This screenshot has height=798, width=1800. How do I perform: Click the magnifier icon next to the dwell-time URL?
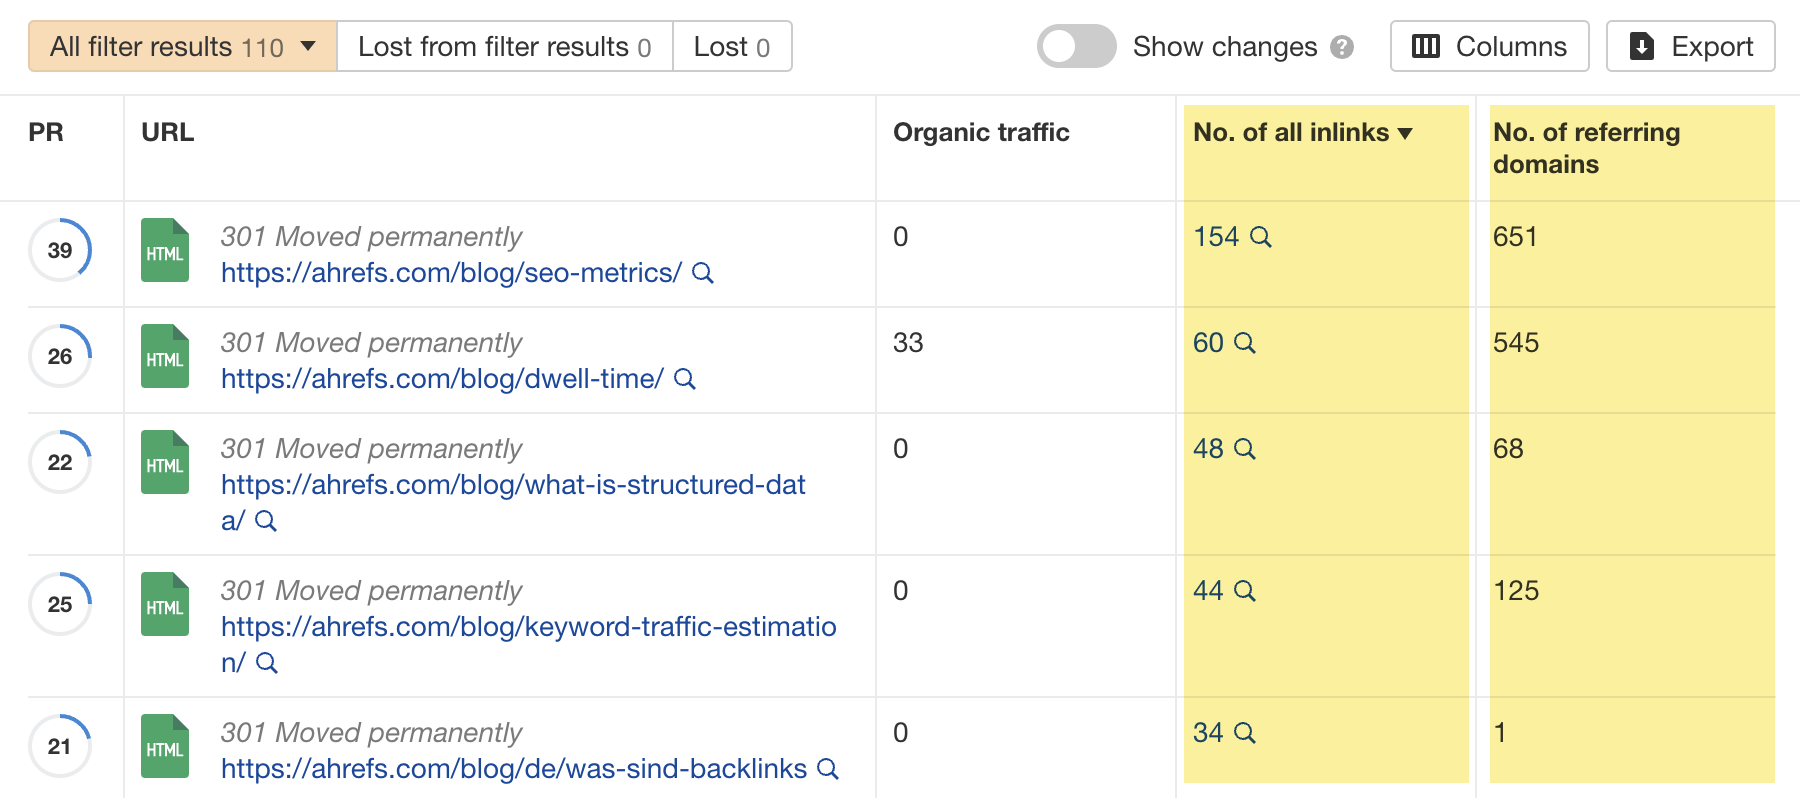click(x=686, y=379)
